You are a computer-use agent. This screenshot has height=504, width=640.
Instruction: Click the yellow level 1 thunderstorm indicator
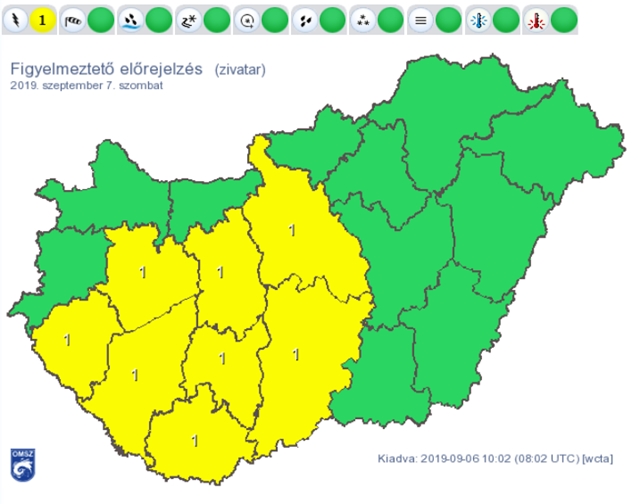click(x=42, y=20)
